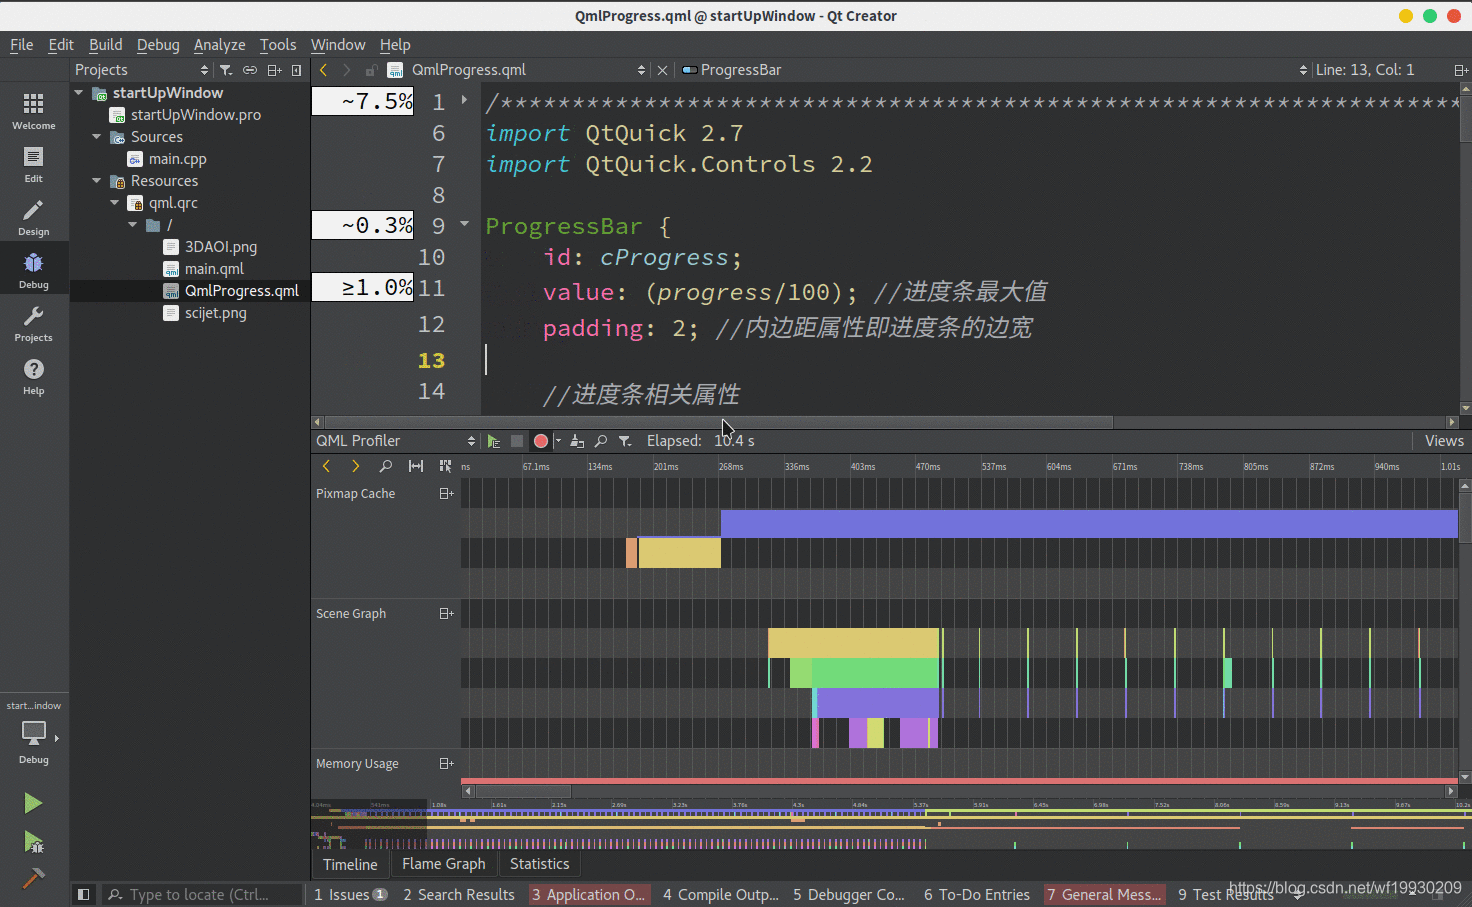The height and width of the screenshot is (907, 1472).
Task: Open Search Results pane
Action: click(459, 895)
